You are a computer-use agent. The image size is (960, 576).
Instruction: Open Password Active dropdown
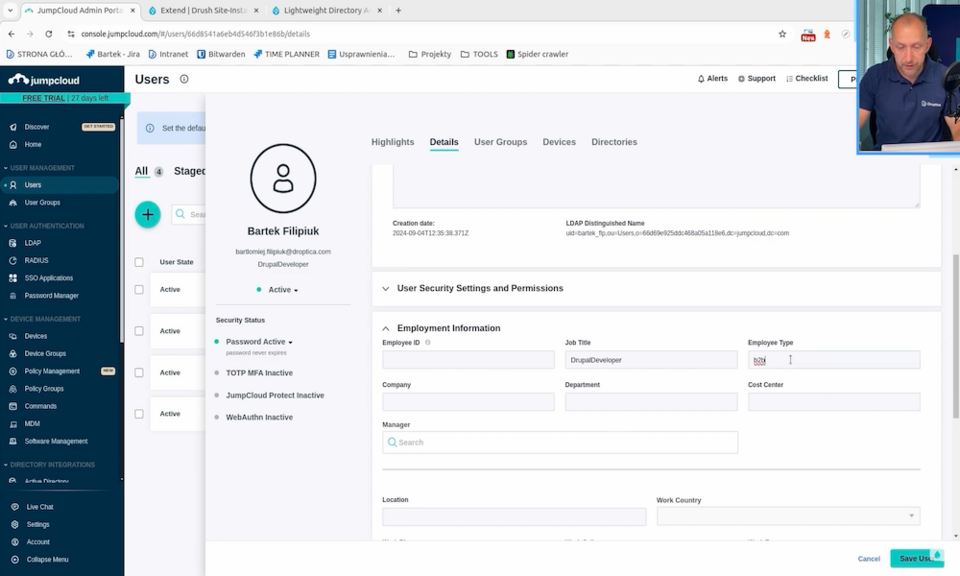pos(259,342)
